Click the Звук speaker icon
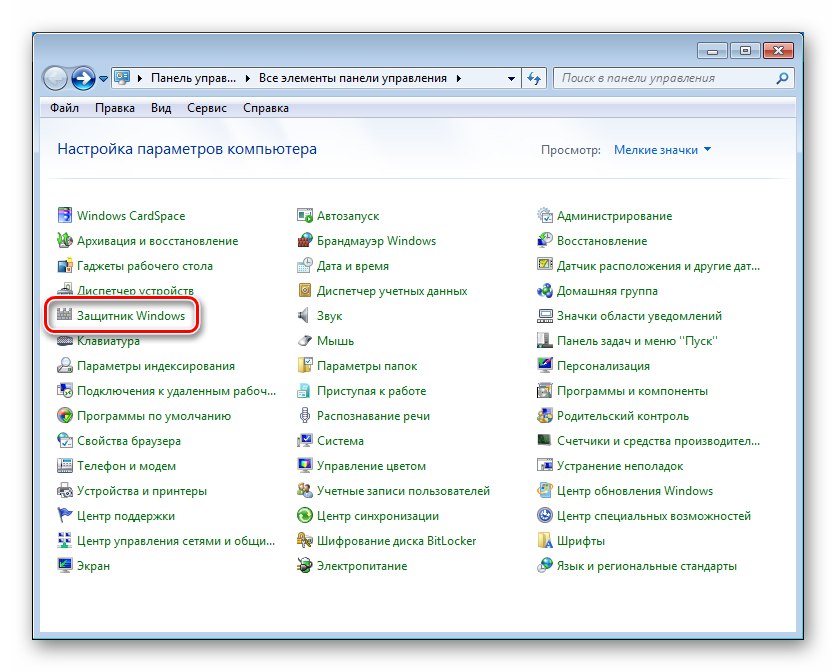This screenshot has height=672, width=836. (x=303, y=315)
